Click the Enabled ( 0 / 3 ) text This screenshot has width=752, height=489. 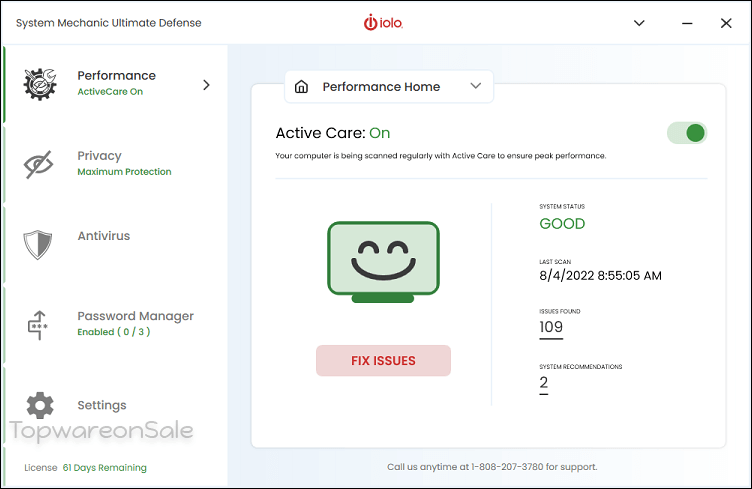(114, 332)
